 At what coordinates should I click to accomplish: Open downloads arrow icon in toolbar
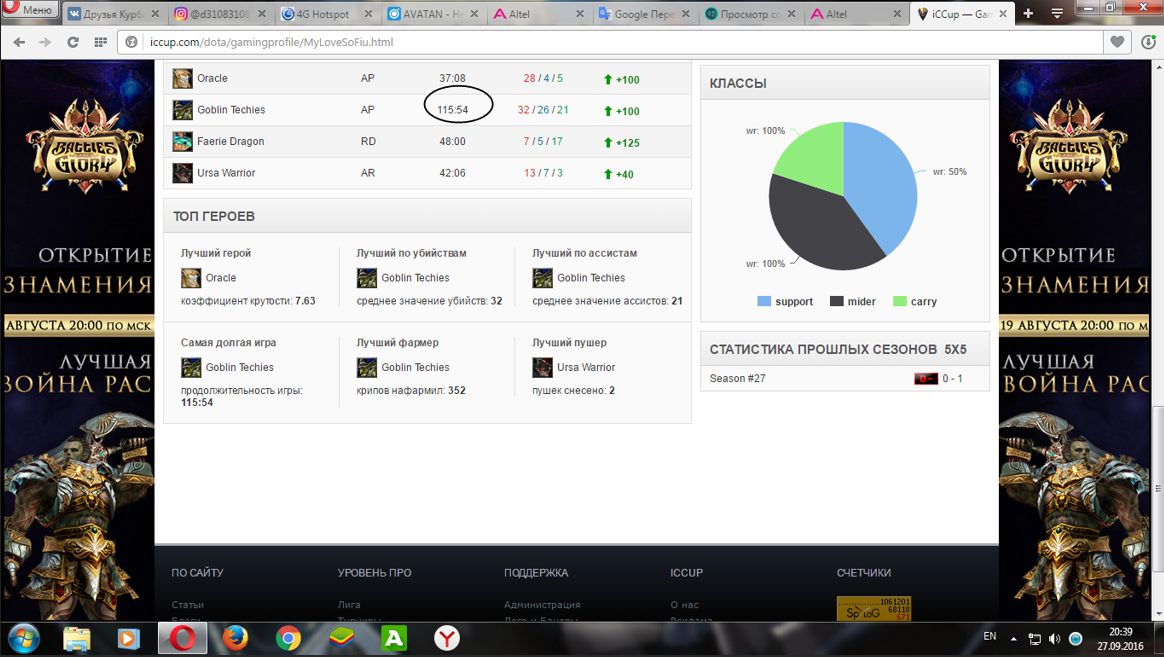click(1148, 42)
